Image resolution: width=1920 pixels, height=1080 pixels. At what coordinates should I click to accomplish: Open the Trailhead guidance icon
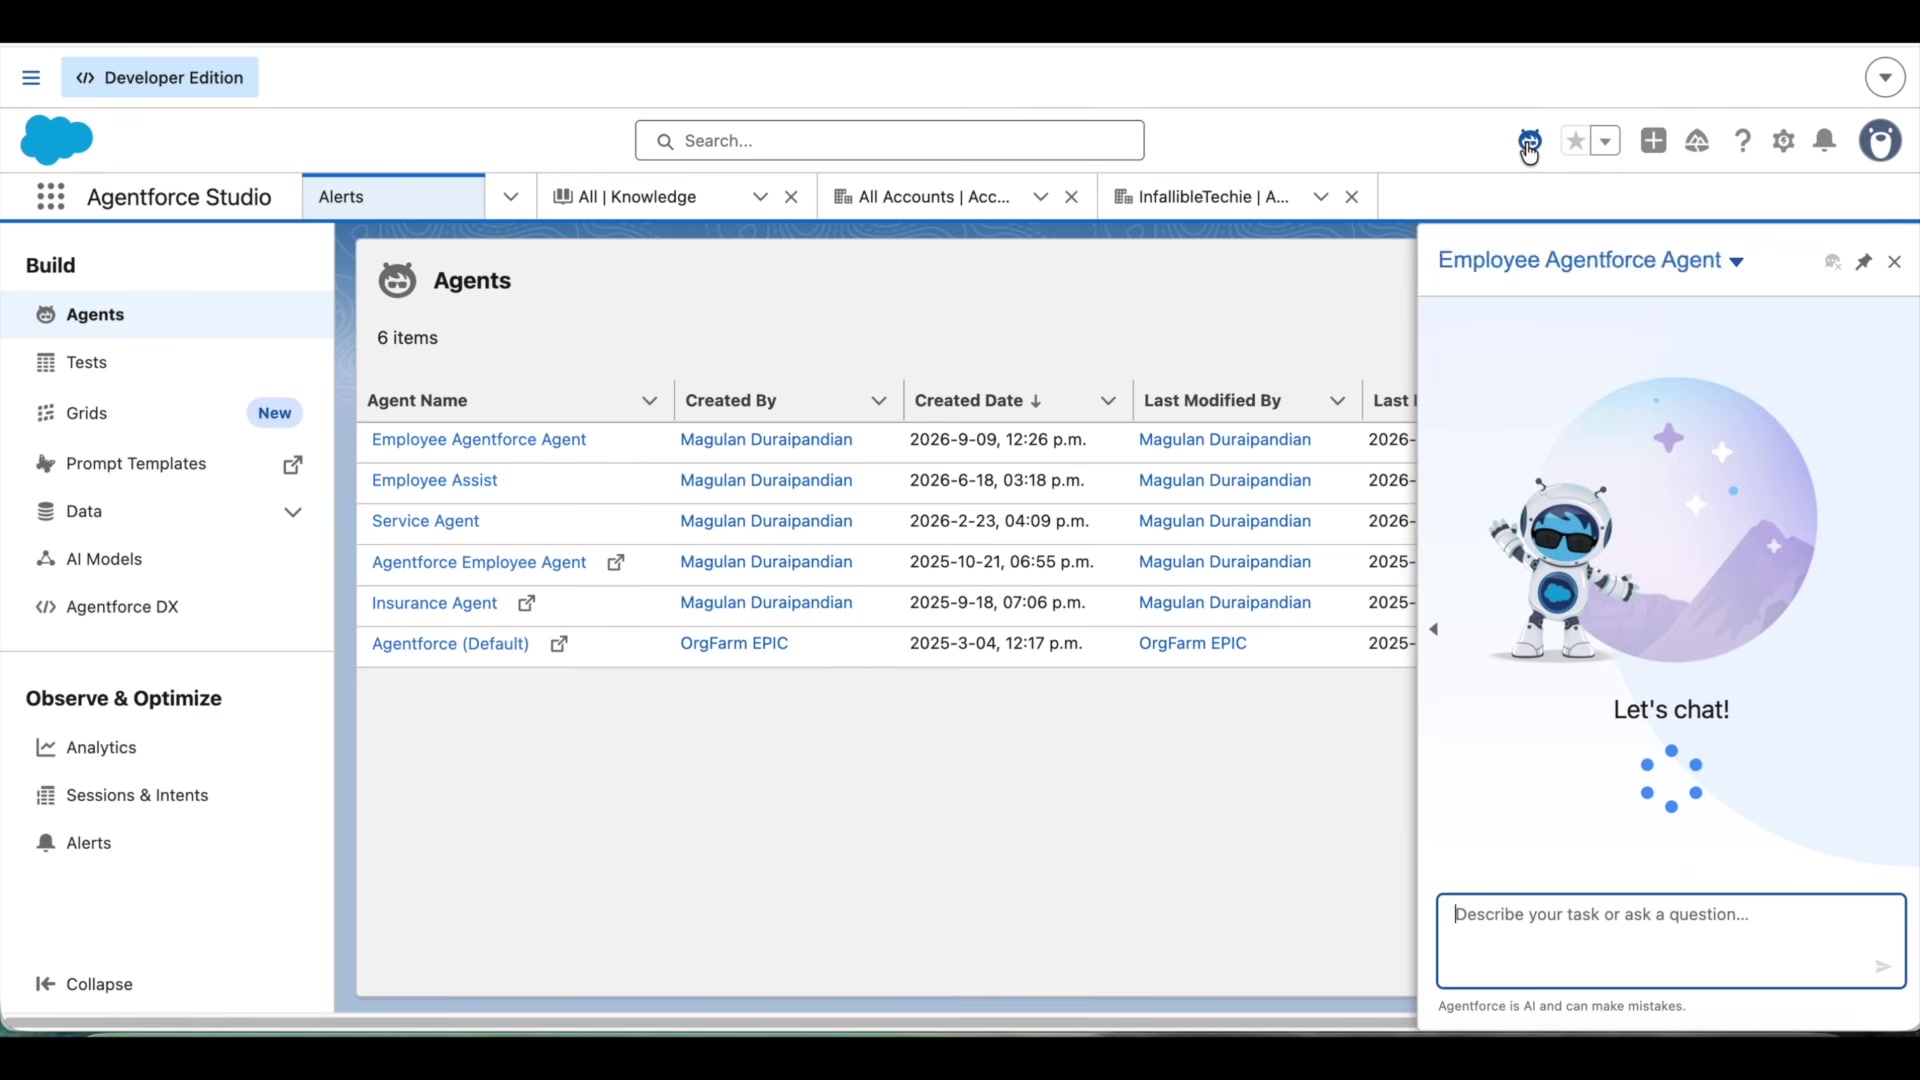[x=1697, y=141]
